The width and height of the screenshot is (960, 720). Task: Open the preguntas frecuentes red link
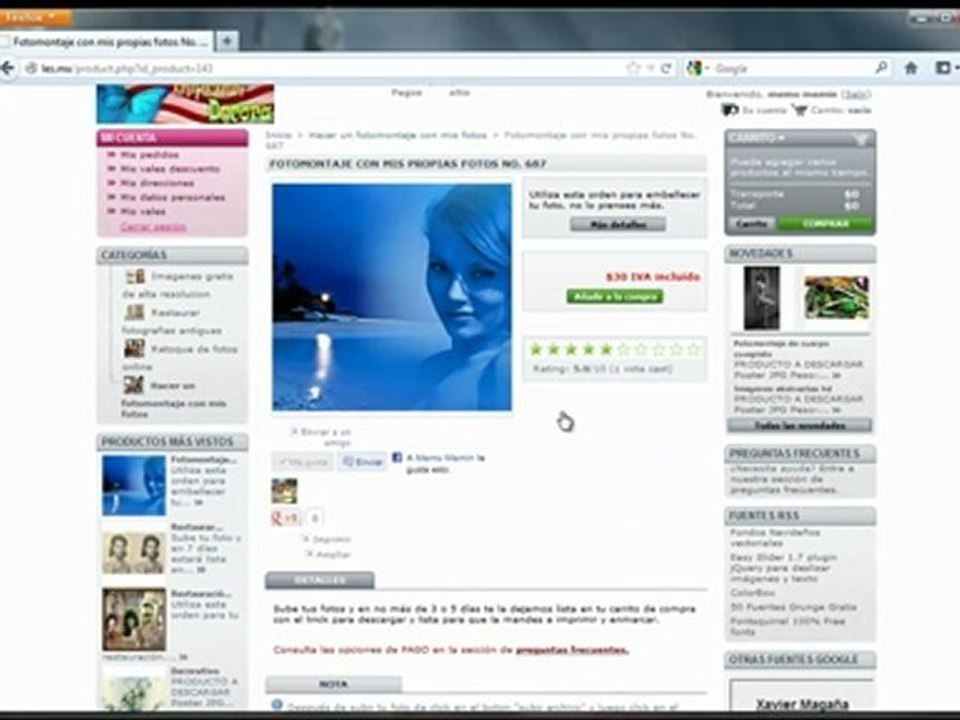(x=572, y=650)
